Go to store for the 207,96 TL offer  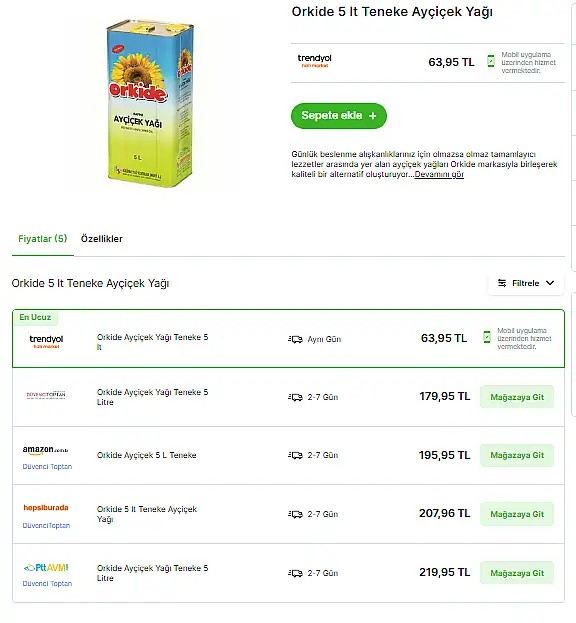(x=517, y=514)
